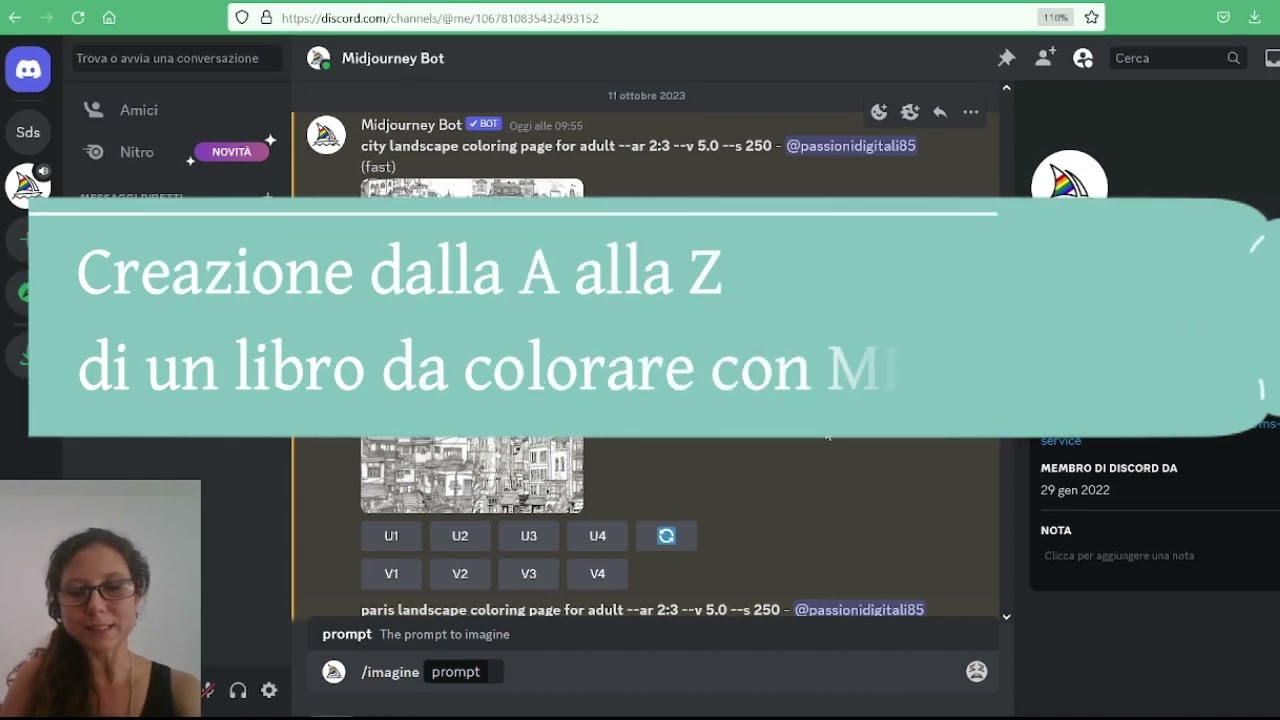Click the Midjourney Bot avatar in header
This screenshot has height=720, width=1280.
[319, 58]
